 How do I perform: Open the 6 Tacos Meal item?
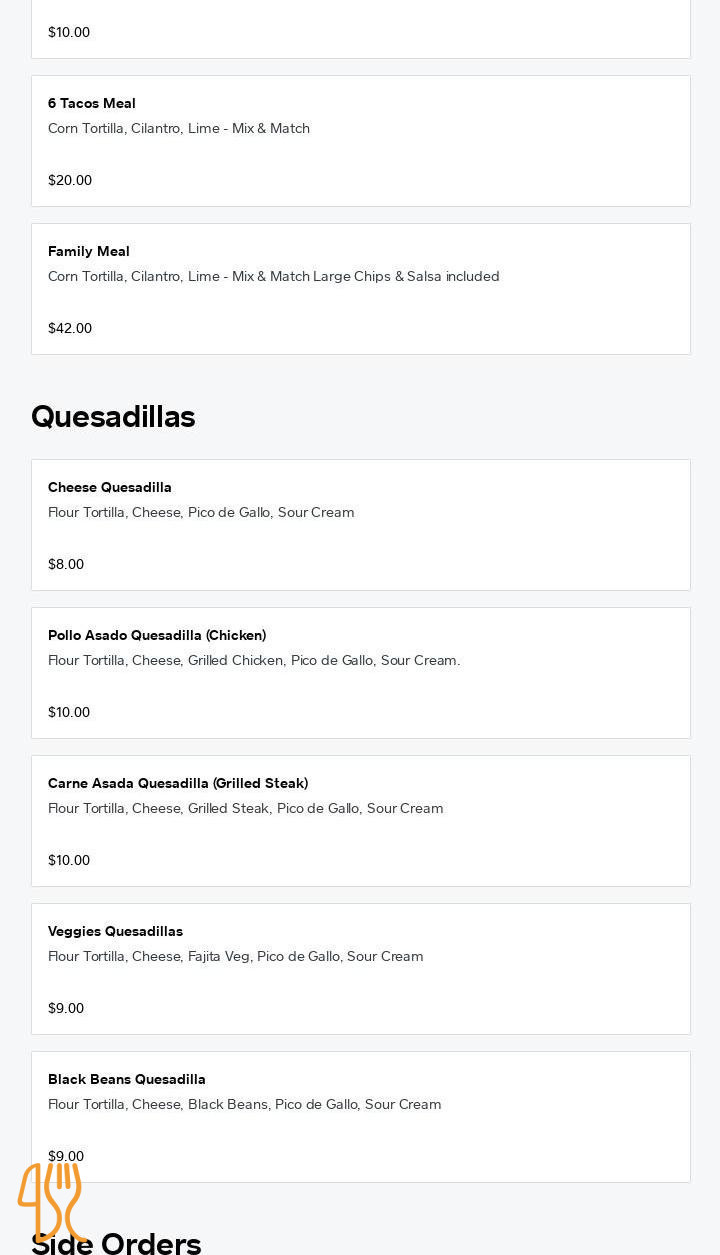click(x=92, y=103)
